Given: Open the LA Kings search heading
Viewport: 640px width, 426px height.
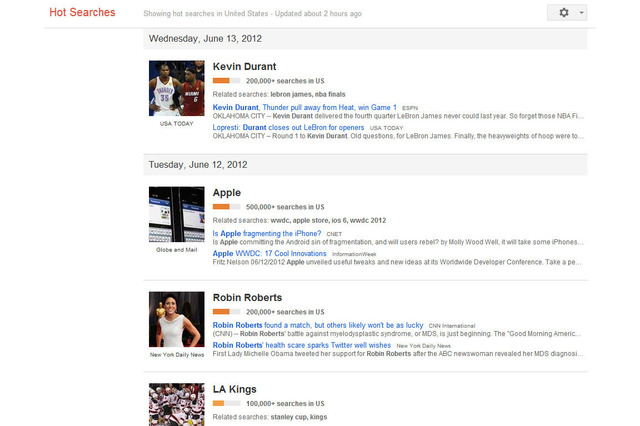Looking at the screenshot, I should click(x=234, y=389).
